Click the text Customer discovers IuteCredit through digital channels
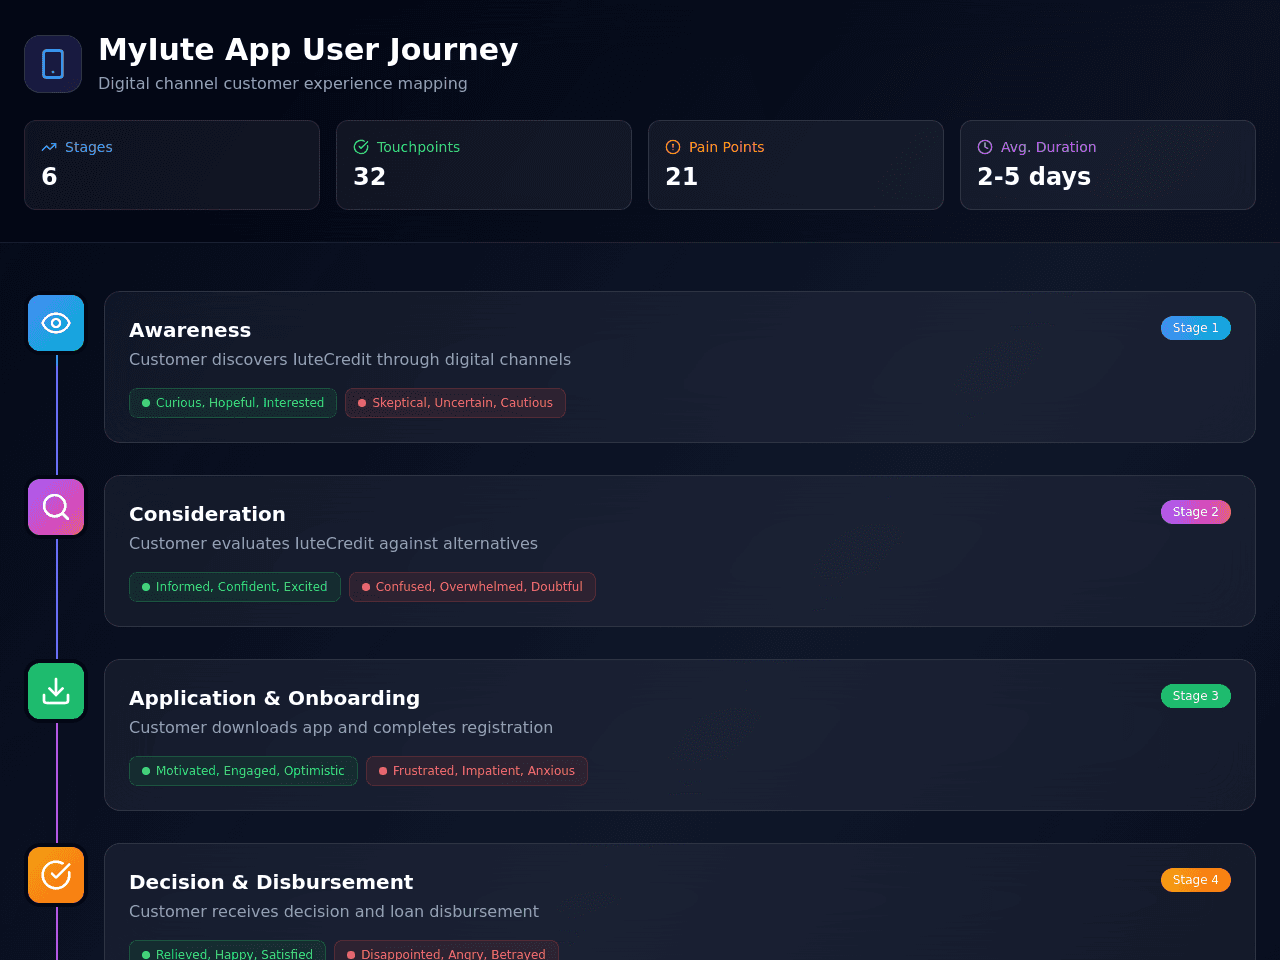The height and width of the screenshot is (960, 1280). tap(350, 359)
